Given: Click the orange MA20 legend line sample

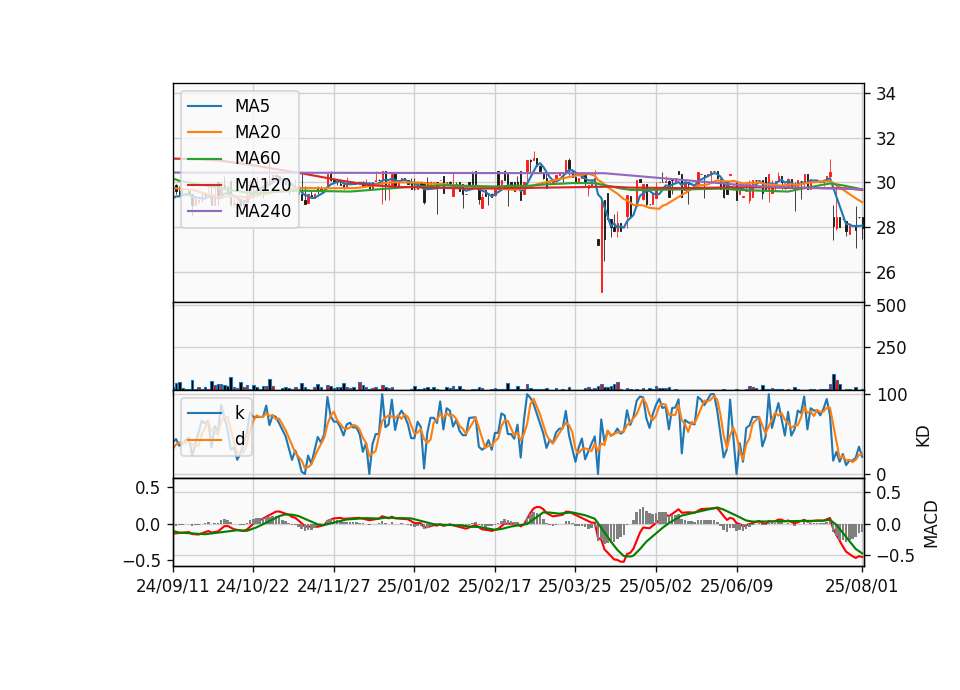Looking at the screenshot, I should tap(204, 132).
